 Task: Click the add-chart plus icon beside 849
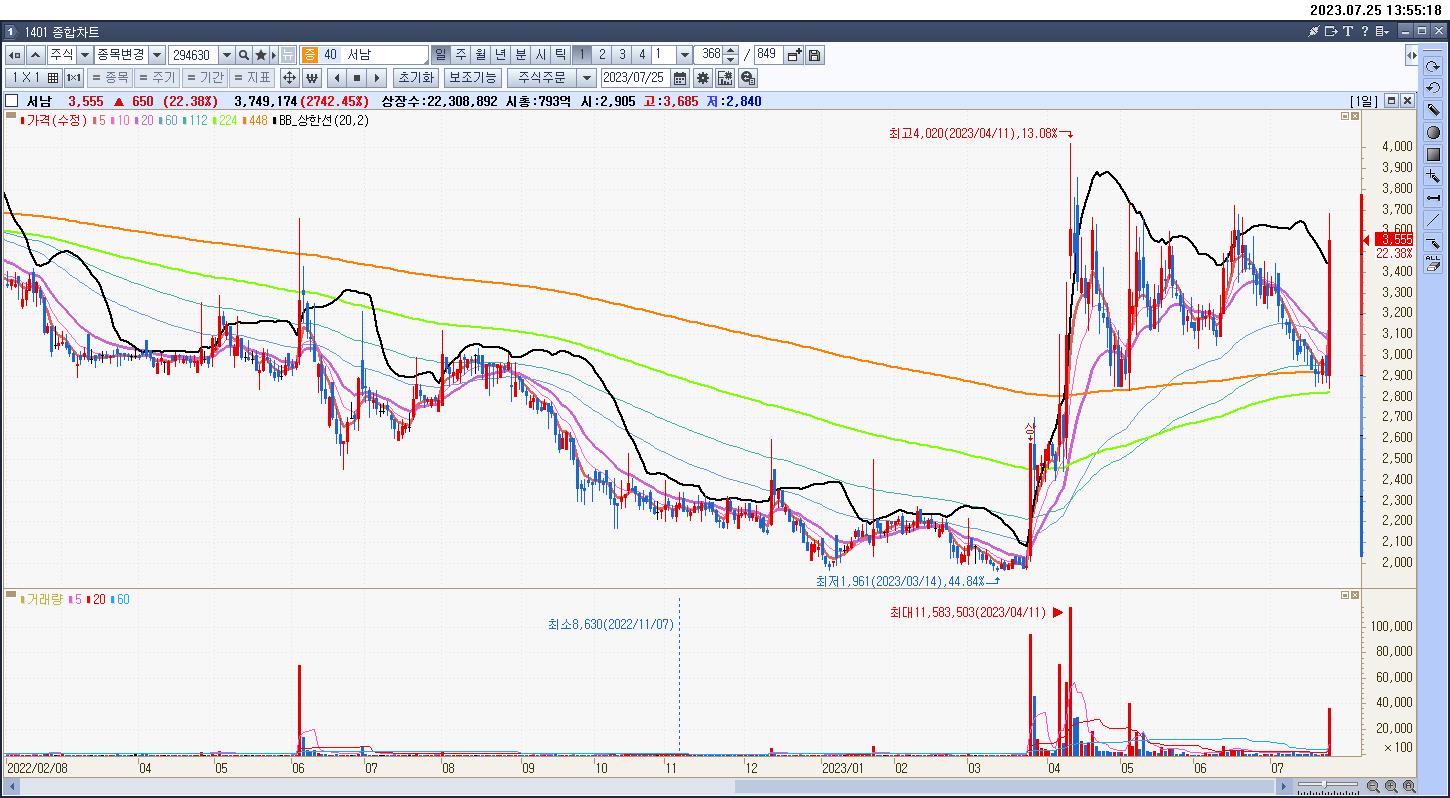(x=794, y=55)
